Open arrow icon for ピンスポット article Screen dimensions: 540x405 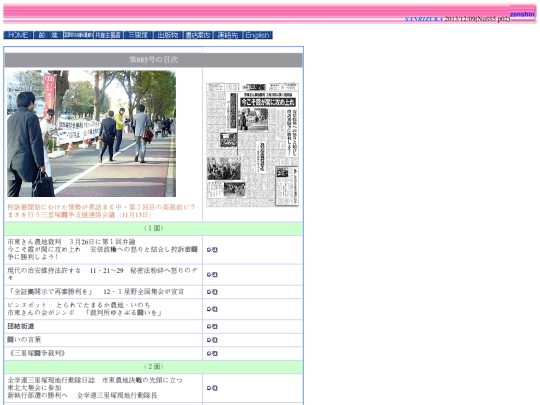pos(212,309)
